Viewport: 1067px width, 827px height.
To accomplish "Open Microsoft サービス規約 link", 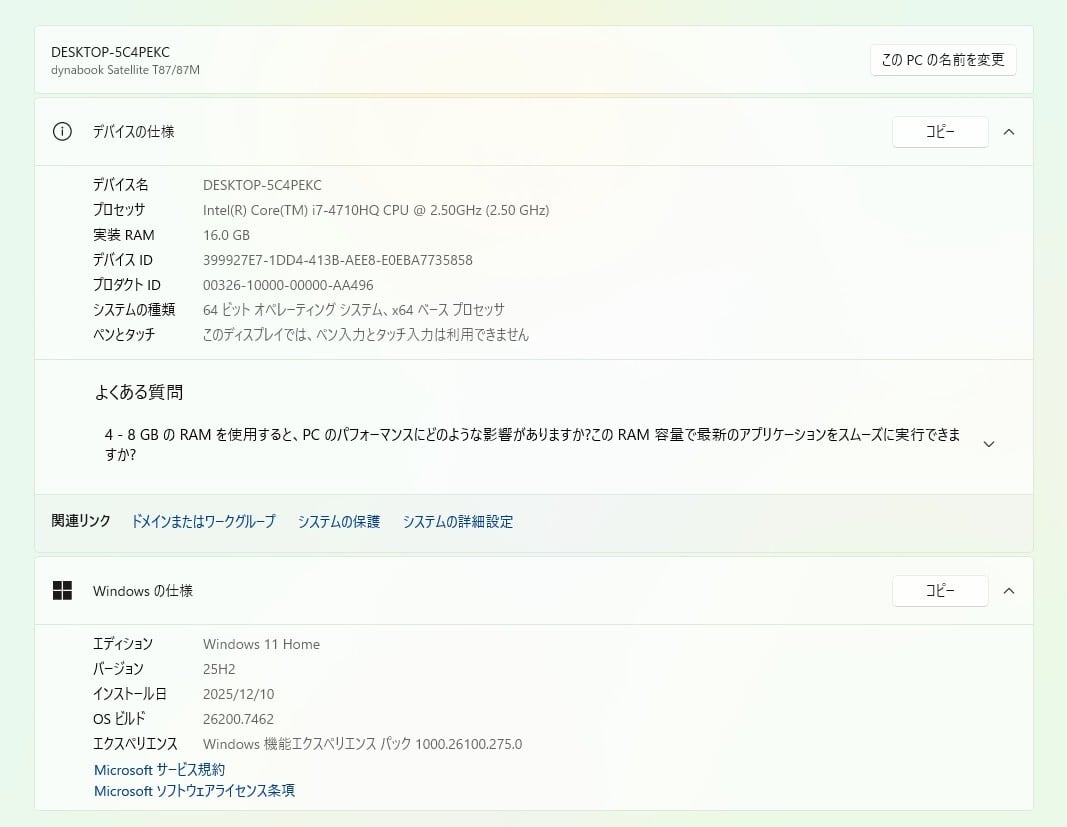I will click(159, 770).
